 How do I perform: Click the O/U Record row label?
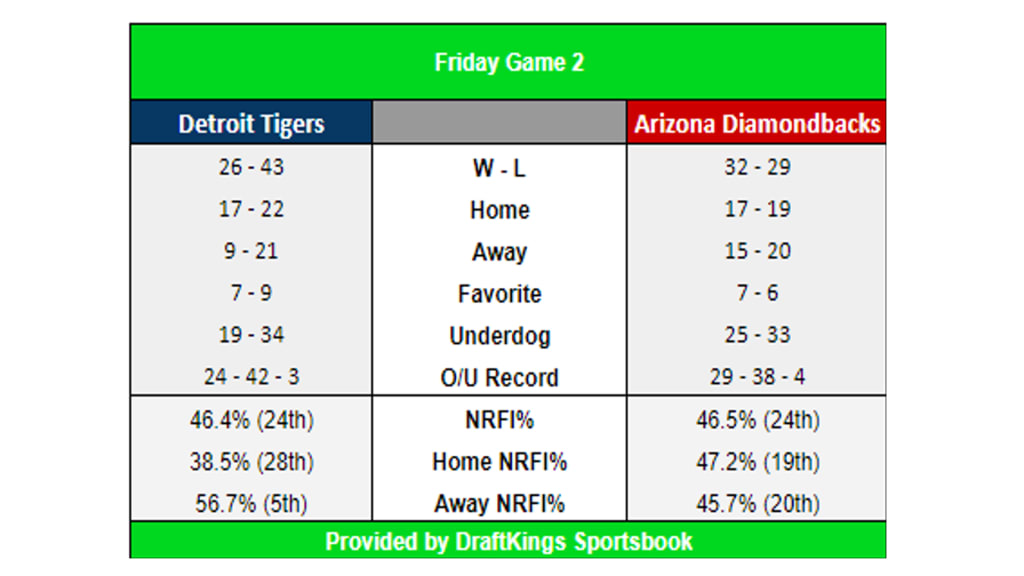click(x=499, y=378)
